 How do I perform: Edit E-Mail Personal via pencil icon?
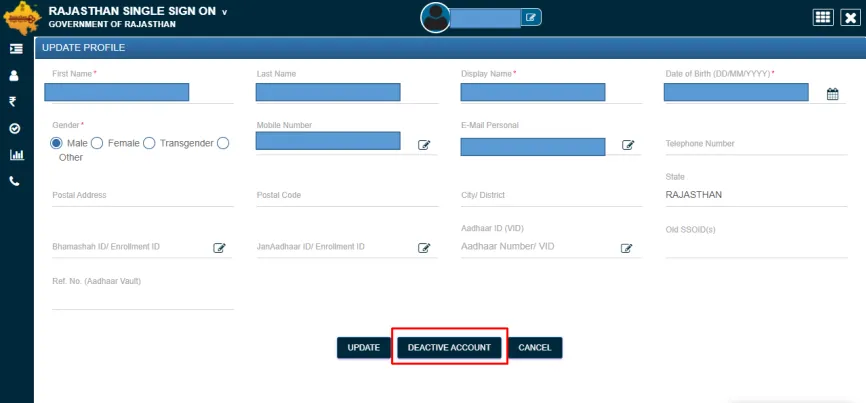pyautogui.click(x=628, y=145)
